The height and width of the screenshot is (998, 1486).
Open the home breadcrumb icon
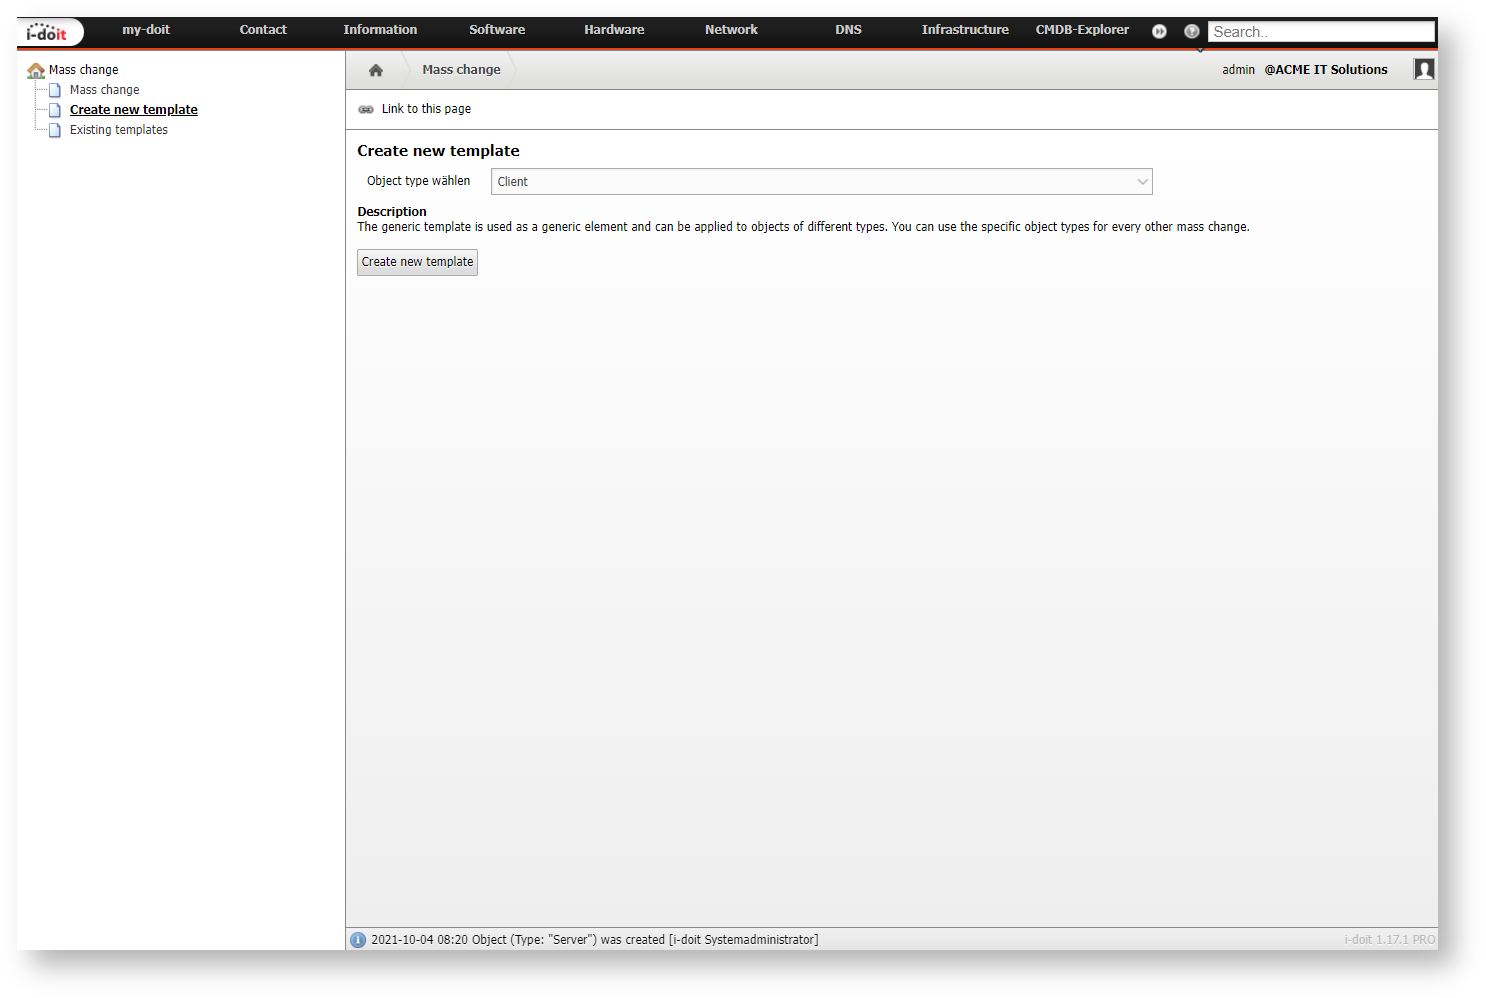pyautogui.click(x=376, y=70)
